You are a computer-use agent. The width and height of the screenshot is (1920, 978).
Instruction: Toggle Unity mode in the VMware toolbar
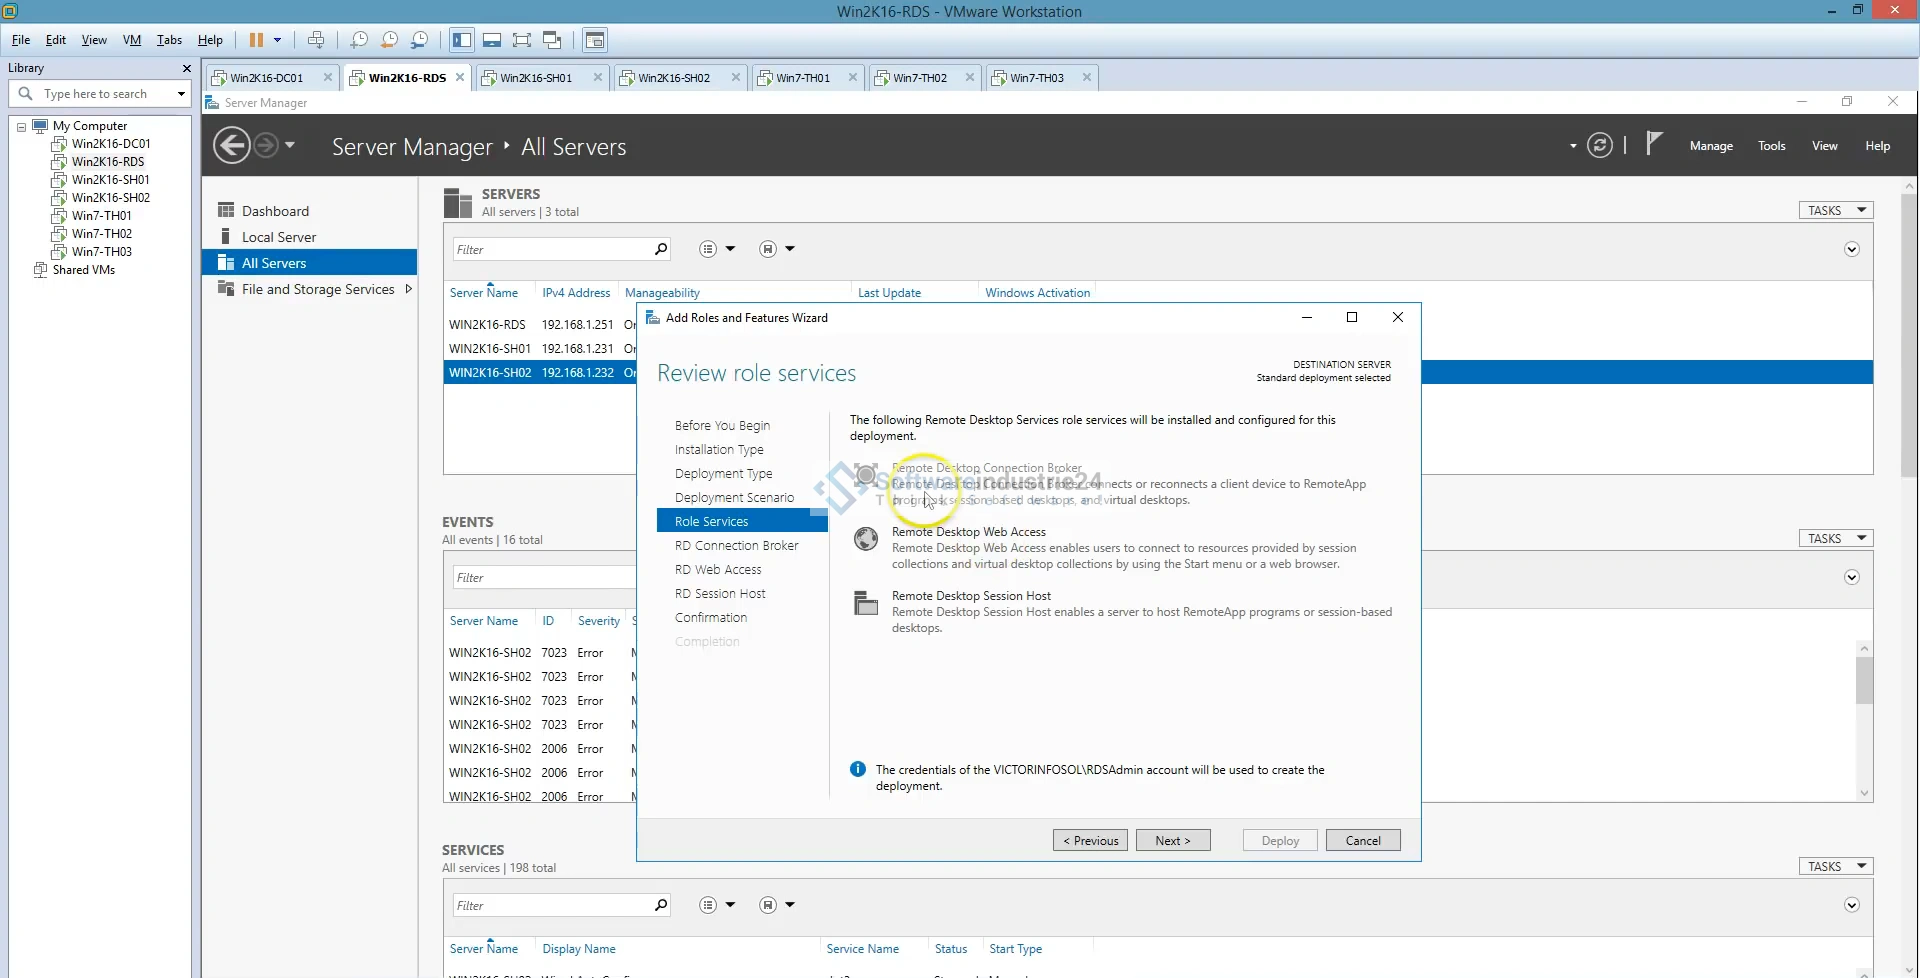pos(552,40)
